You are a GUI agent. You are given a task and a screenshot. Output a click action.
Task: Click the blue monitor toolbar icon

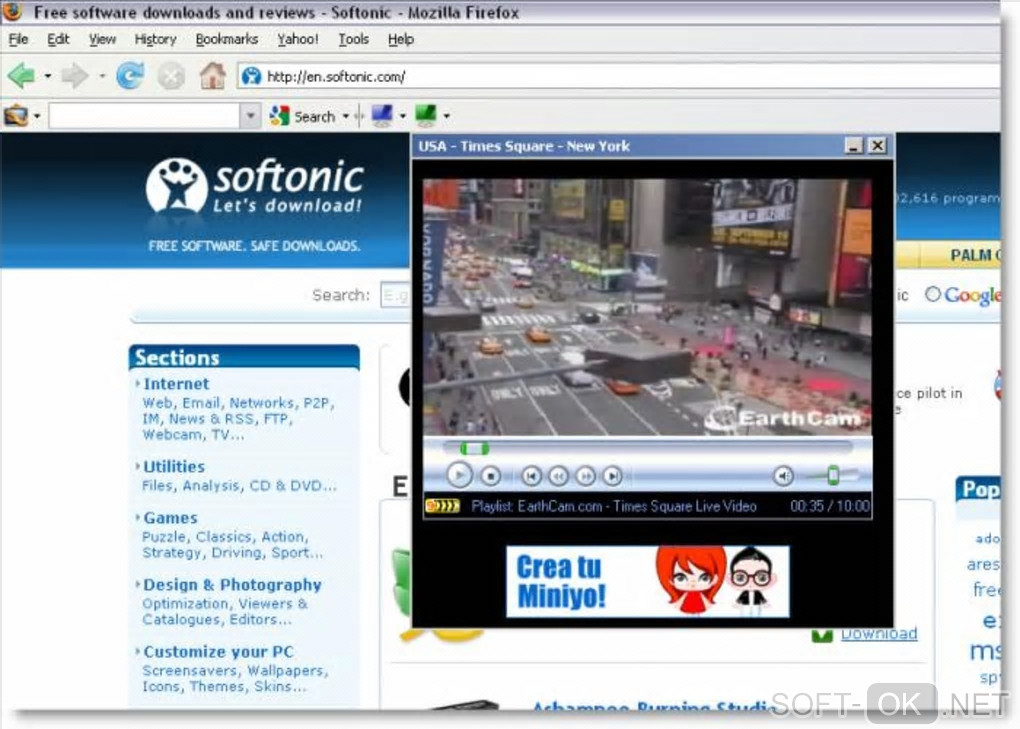click(382, 116)
